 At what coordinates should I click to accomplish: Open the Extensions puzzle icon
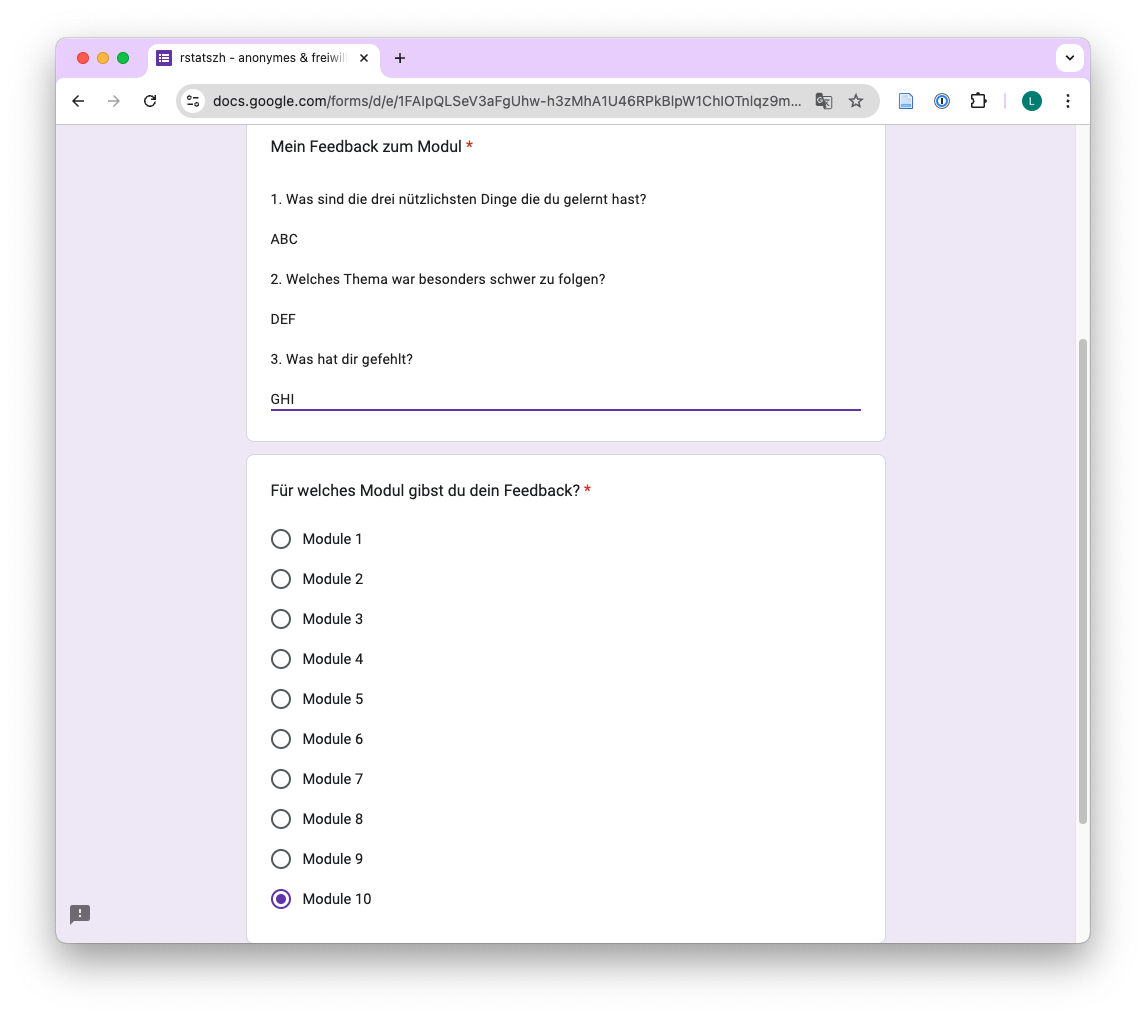pyautogui.click(x=978, y=101)
